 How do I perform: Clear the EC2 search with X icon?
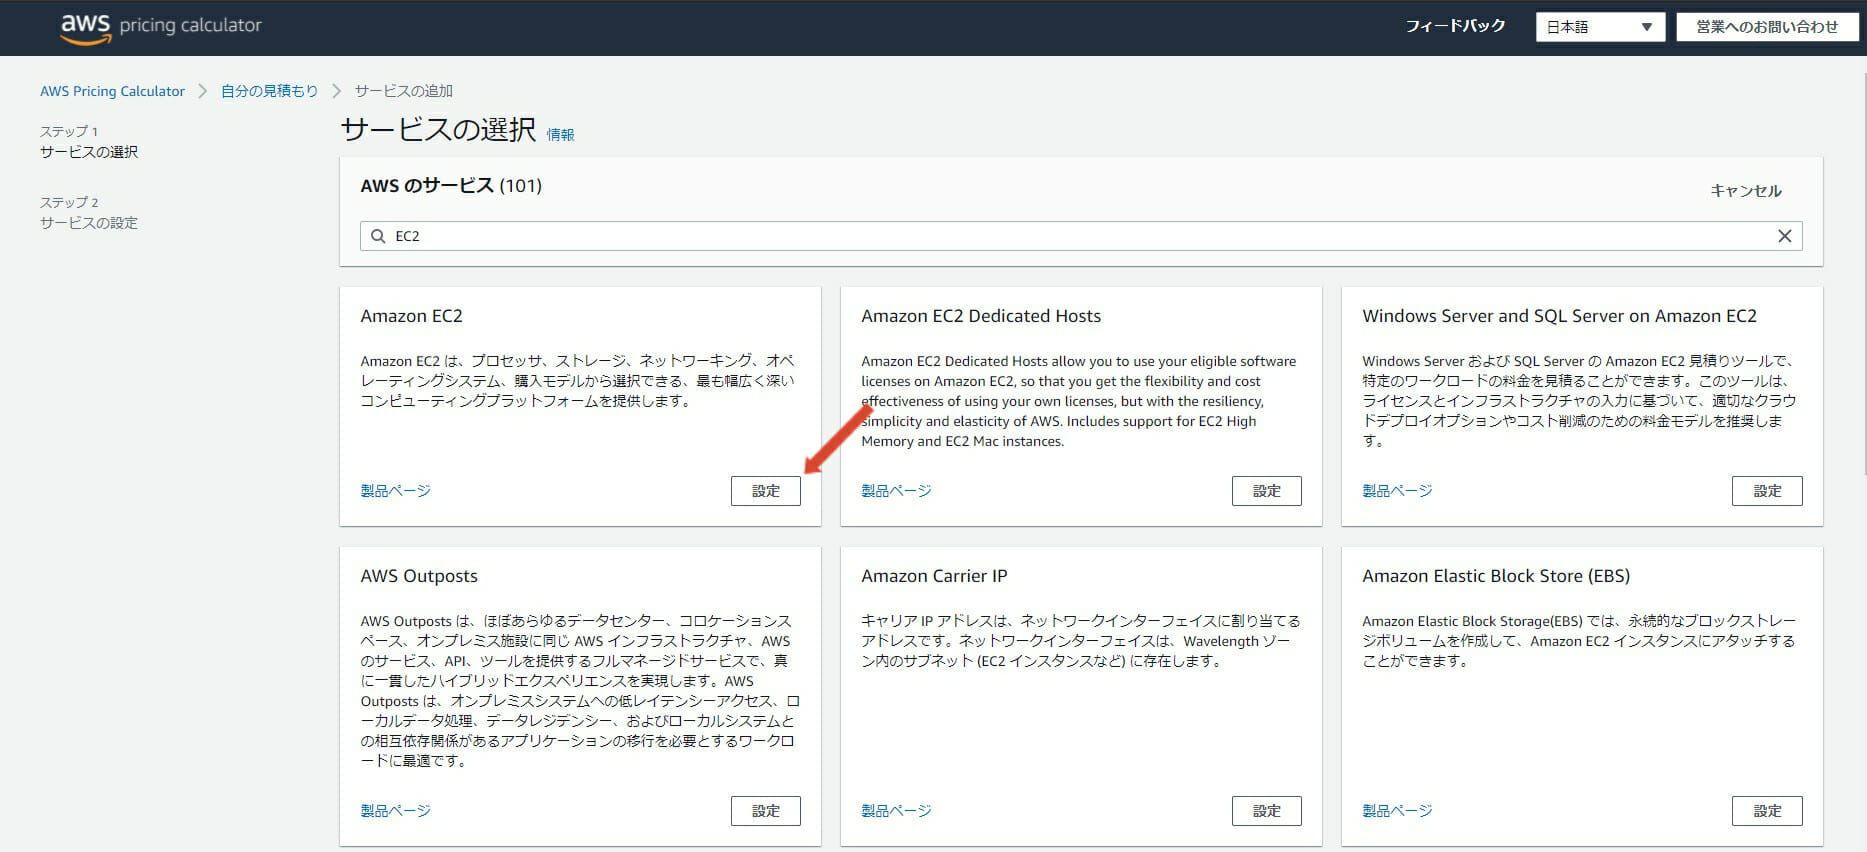click(1784, 236)
